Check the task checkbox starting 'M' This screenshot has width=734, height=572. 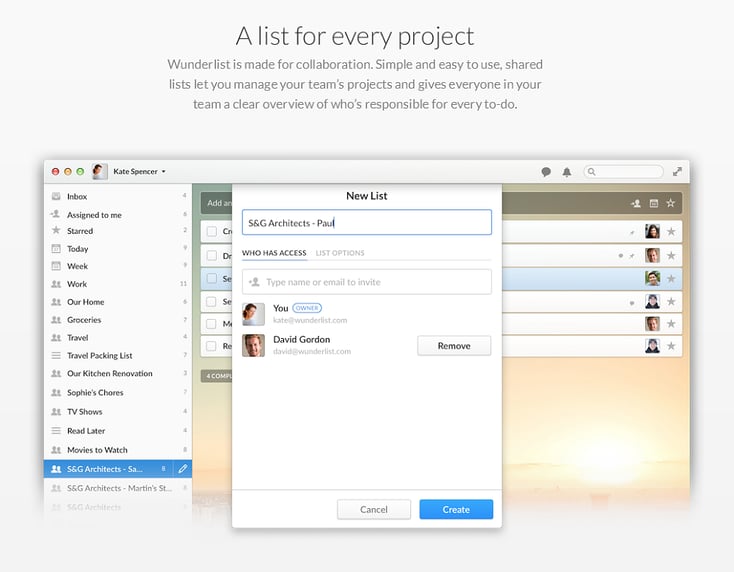click(212, 323)
